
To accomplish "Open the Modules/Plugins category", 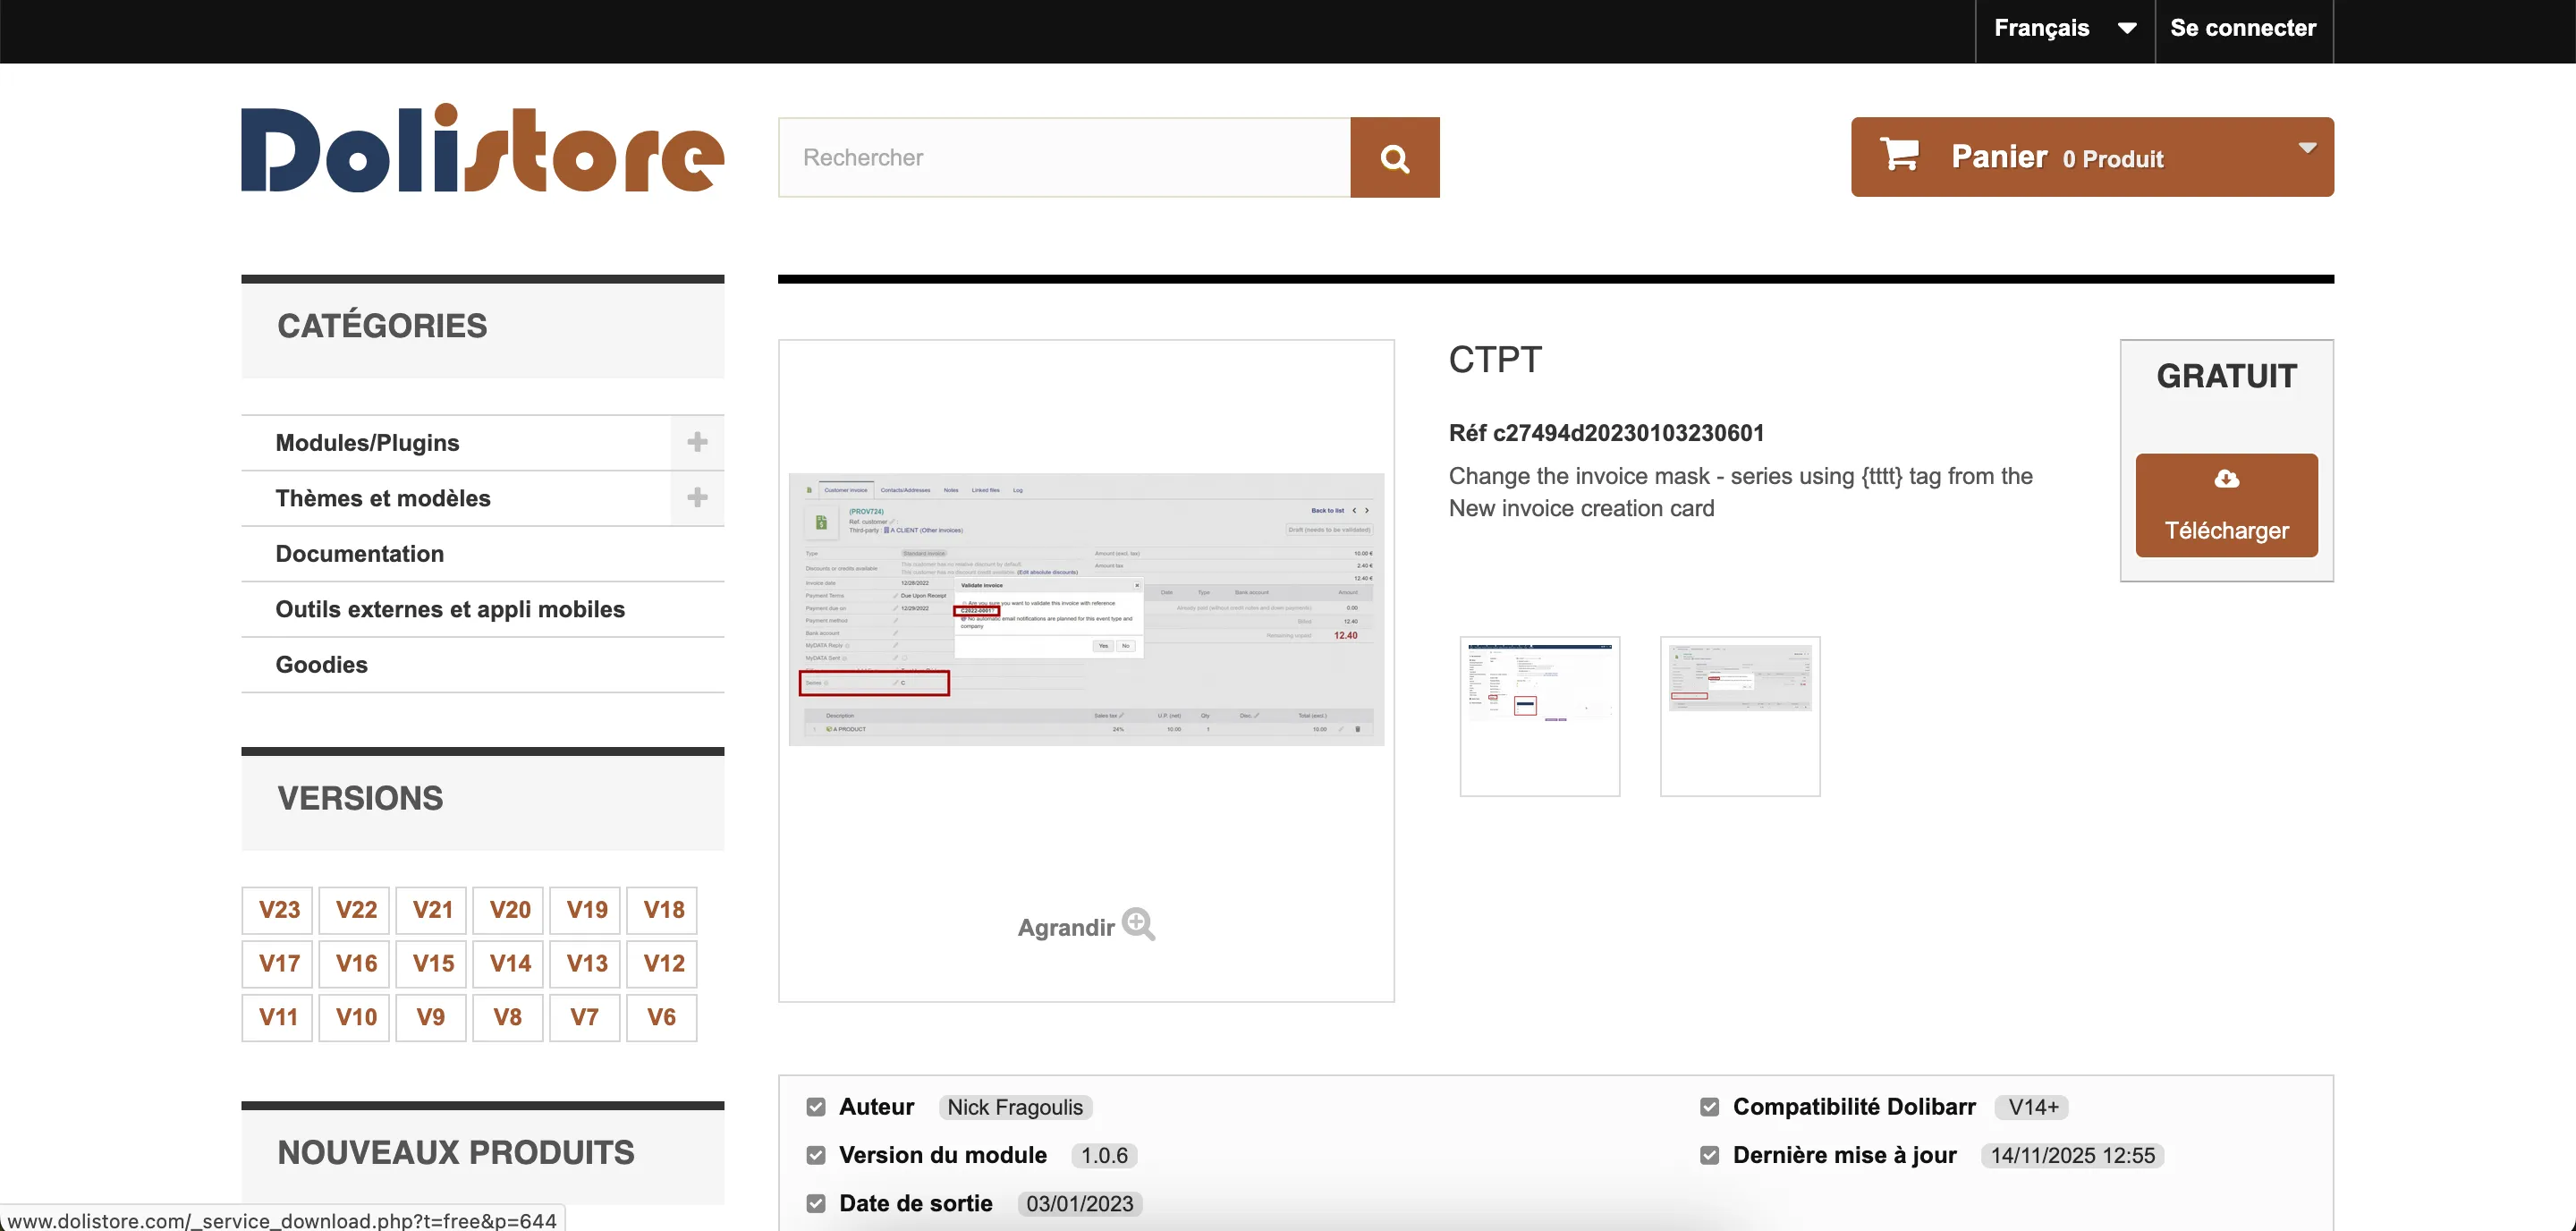I will tap(367, 443).
